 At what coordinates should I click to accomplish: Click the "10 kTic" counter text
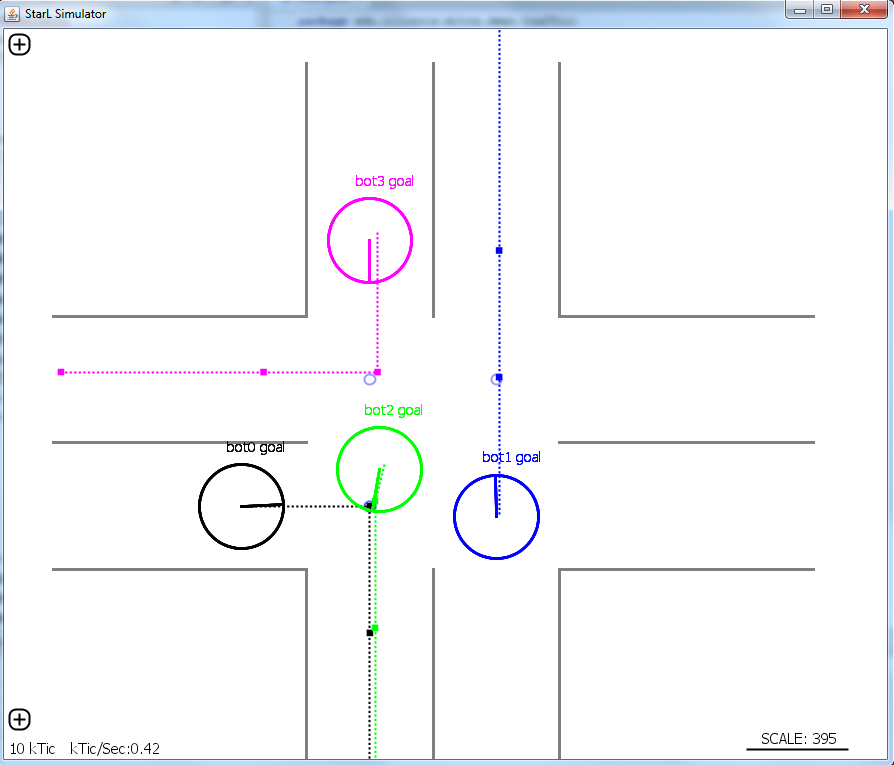click(32, 748)
